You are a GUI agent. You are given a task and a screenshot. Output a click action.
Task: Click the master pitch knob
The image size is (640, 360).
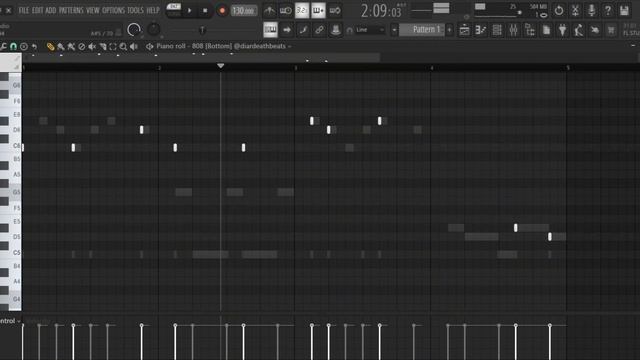153,29
